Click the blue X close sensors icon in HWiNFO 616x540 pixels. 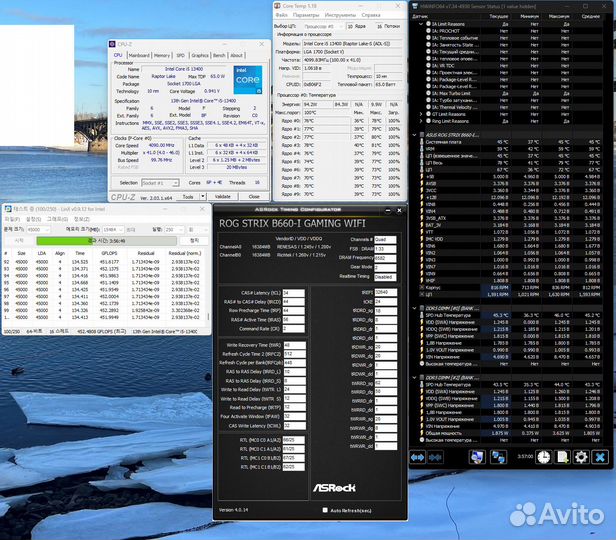pyautogui.click(x=600, y=457)
